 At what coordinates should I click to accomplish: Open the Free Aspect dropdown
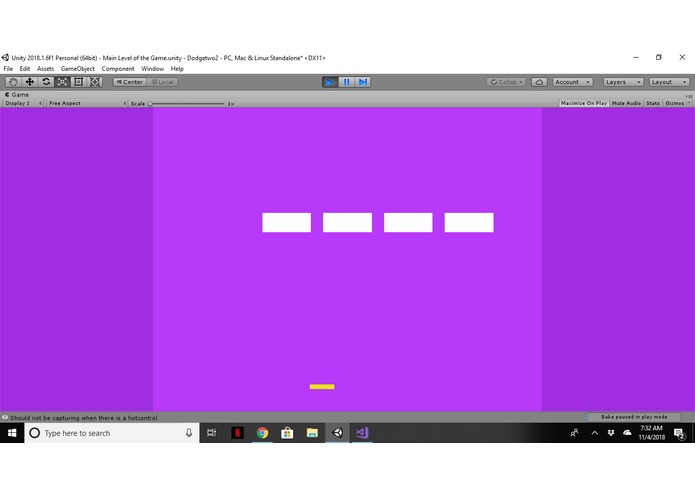(x=87, y=103)
